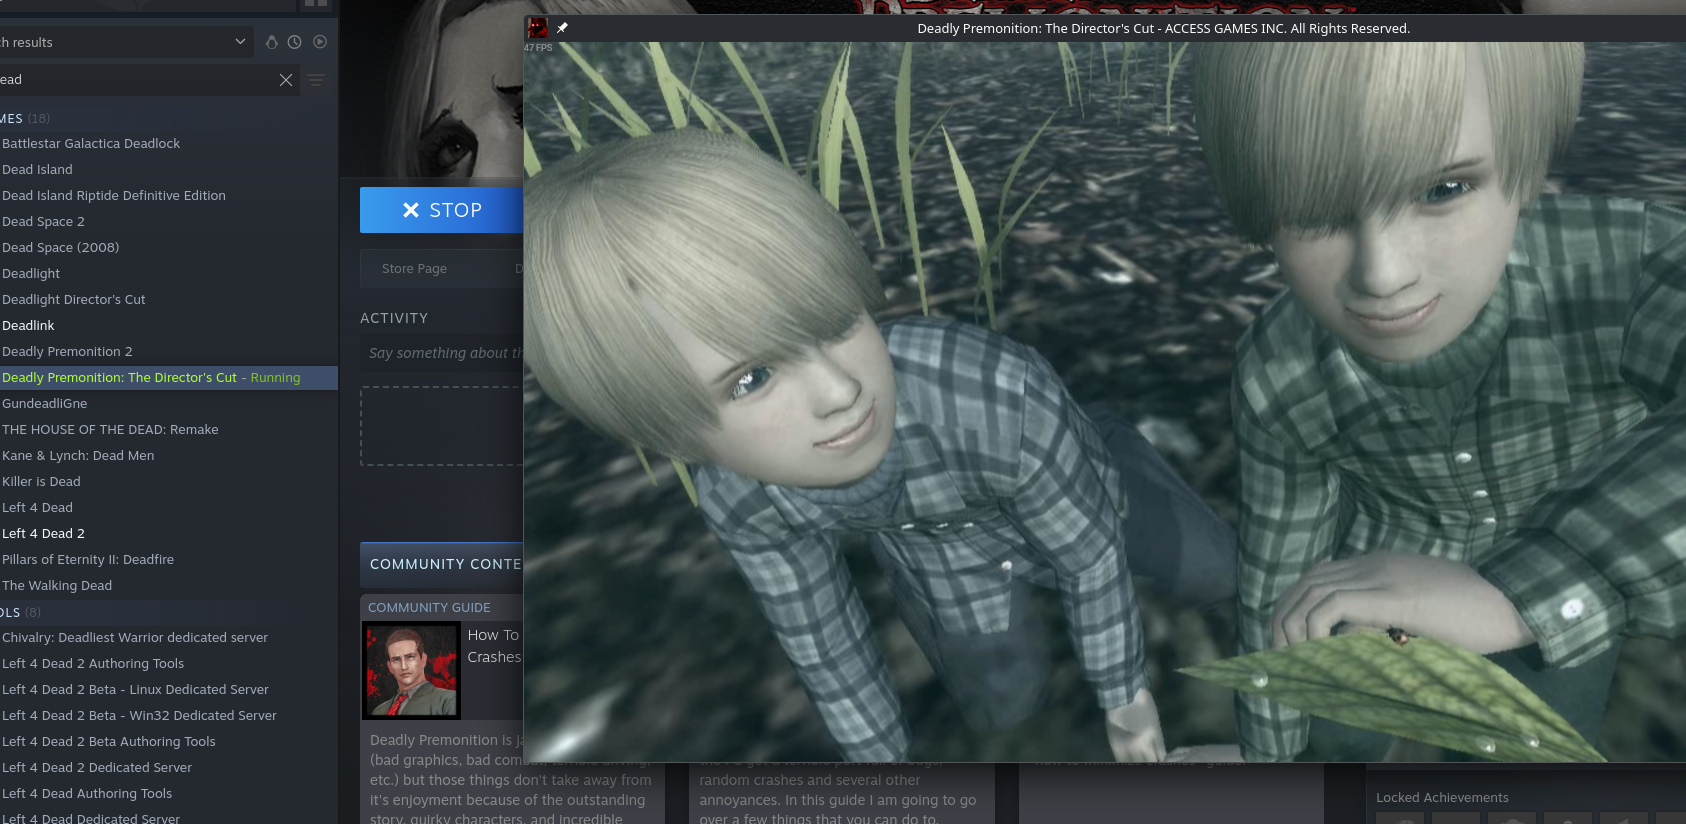Open the Community Guide label
This screenshot has width=1686, height=824.
[429, 608]
